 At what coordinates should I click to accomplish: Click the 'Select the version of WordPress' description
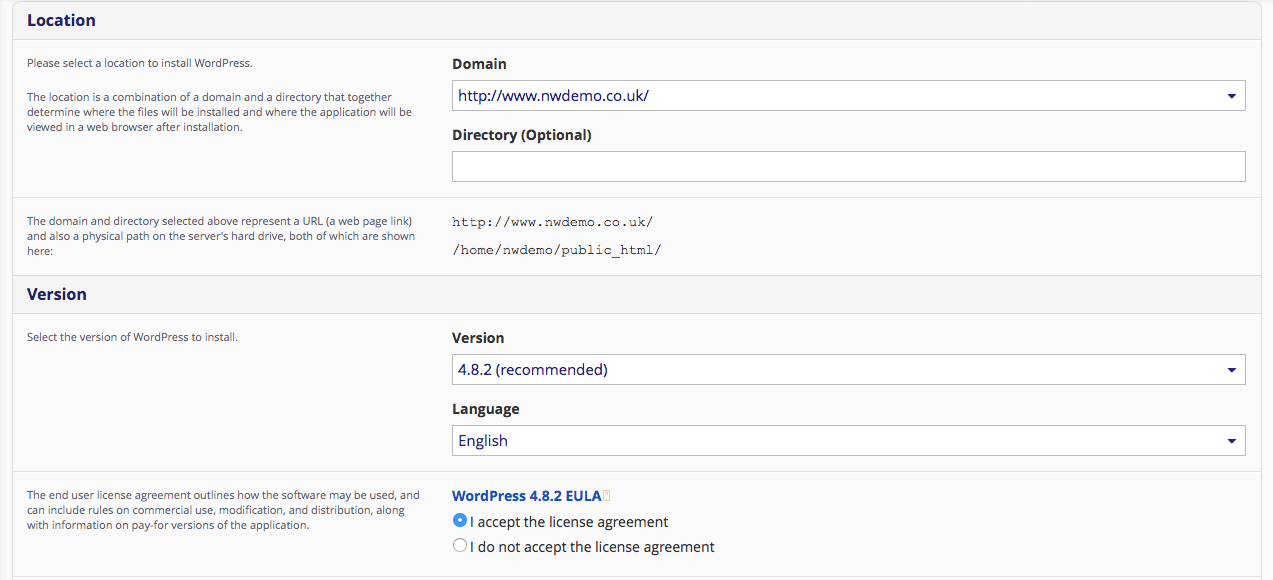click(132, 337)
